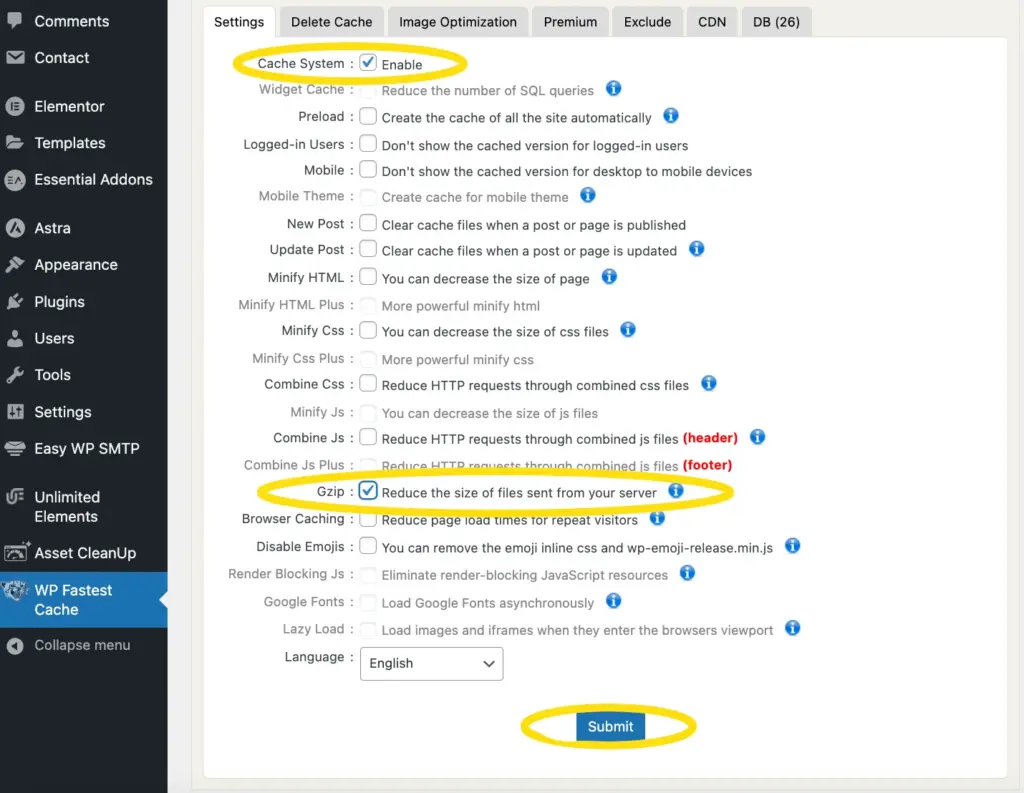Open info icon for Minify HTML
The width and height of the screenshot is (1024, 793).
609,276
